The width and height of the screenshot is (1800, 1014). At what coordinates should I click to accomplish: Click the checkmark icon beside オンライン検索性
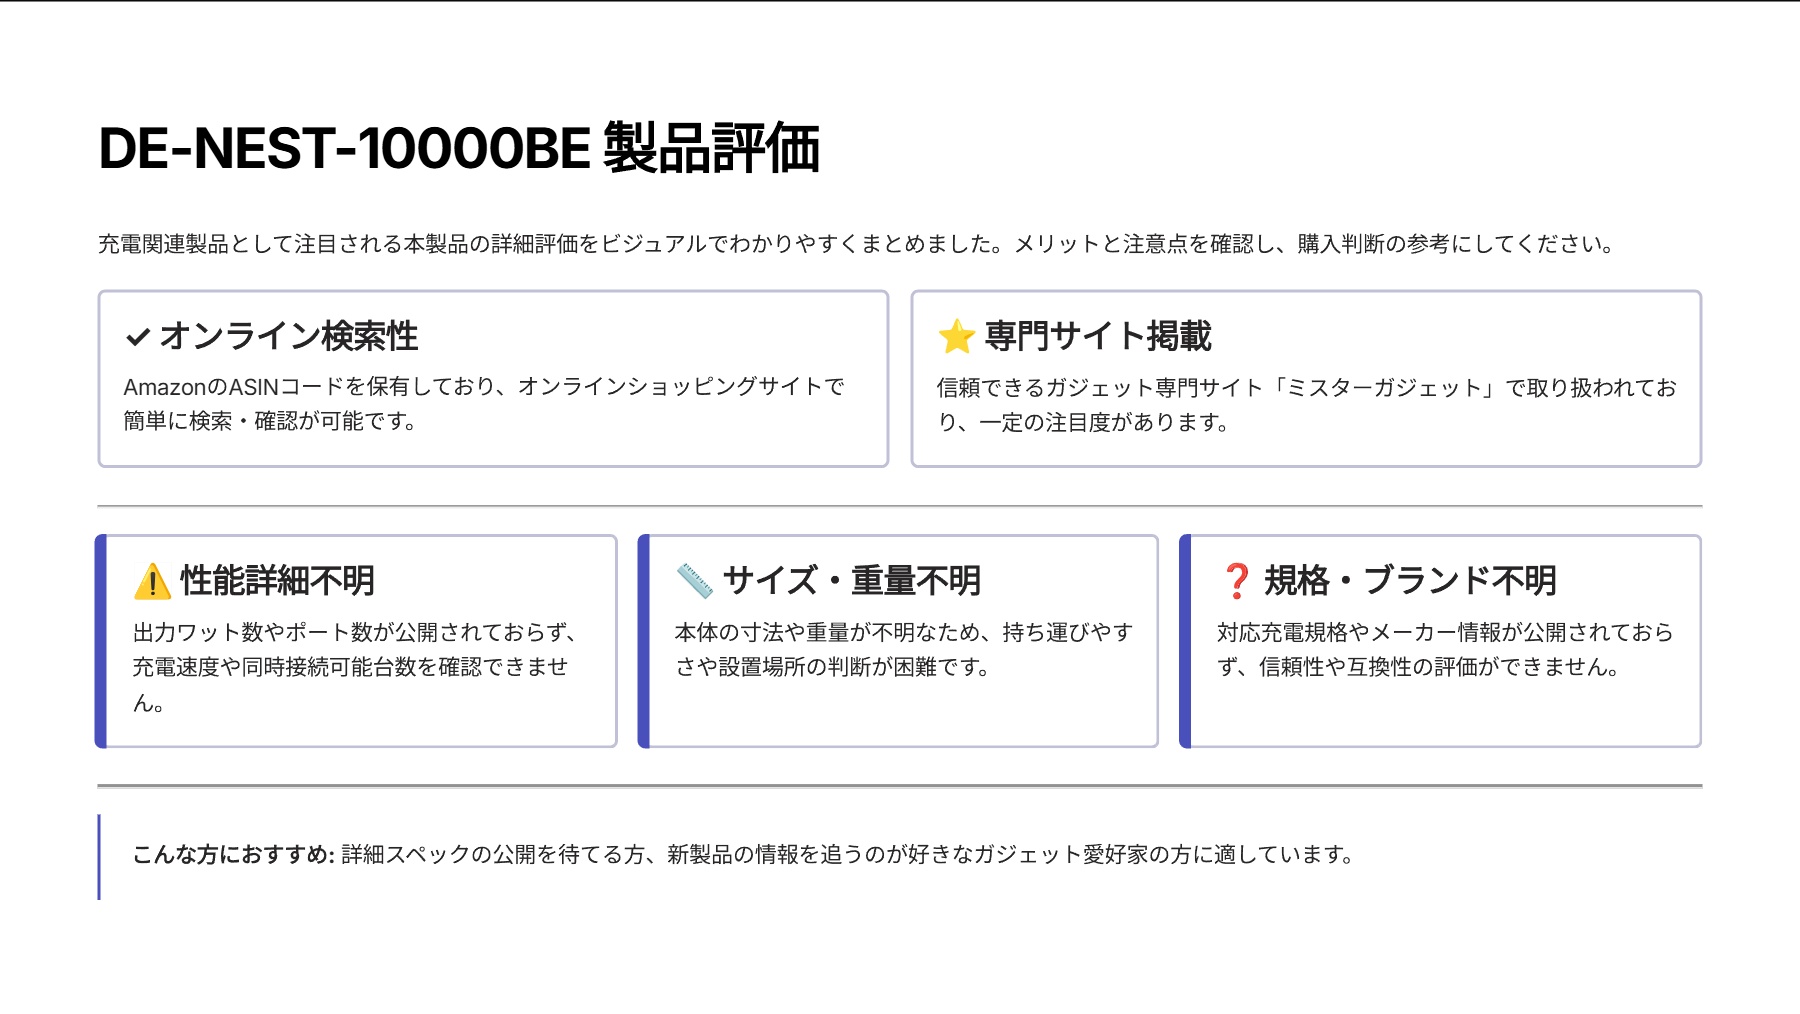coord(137,337)
